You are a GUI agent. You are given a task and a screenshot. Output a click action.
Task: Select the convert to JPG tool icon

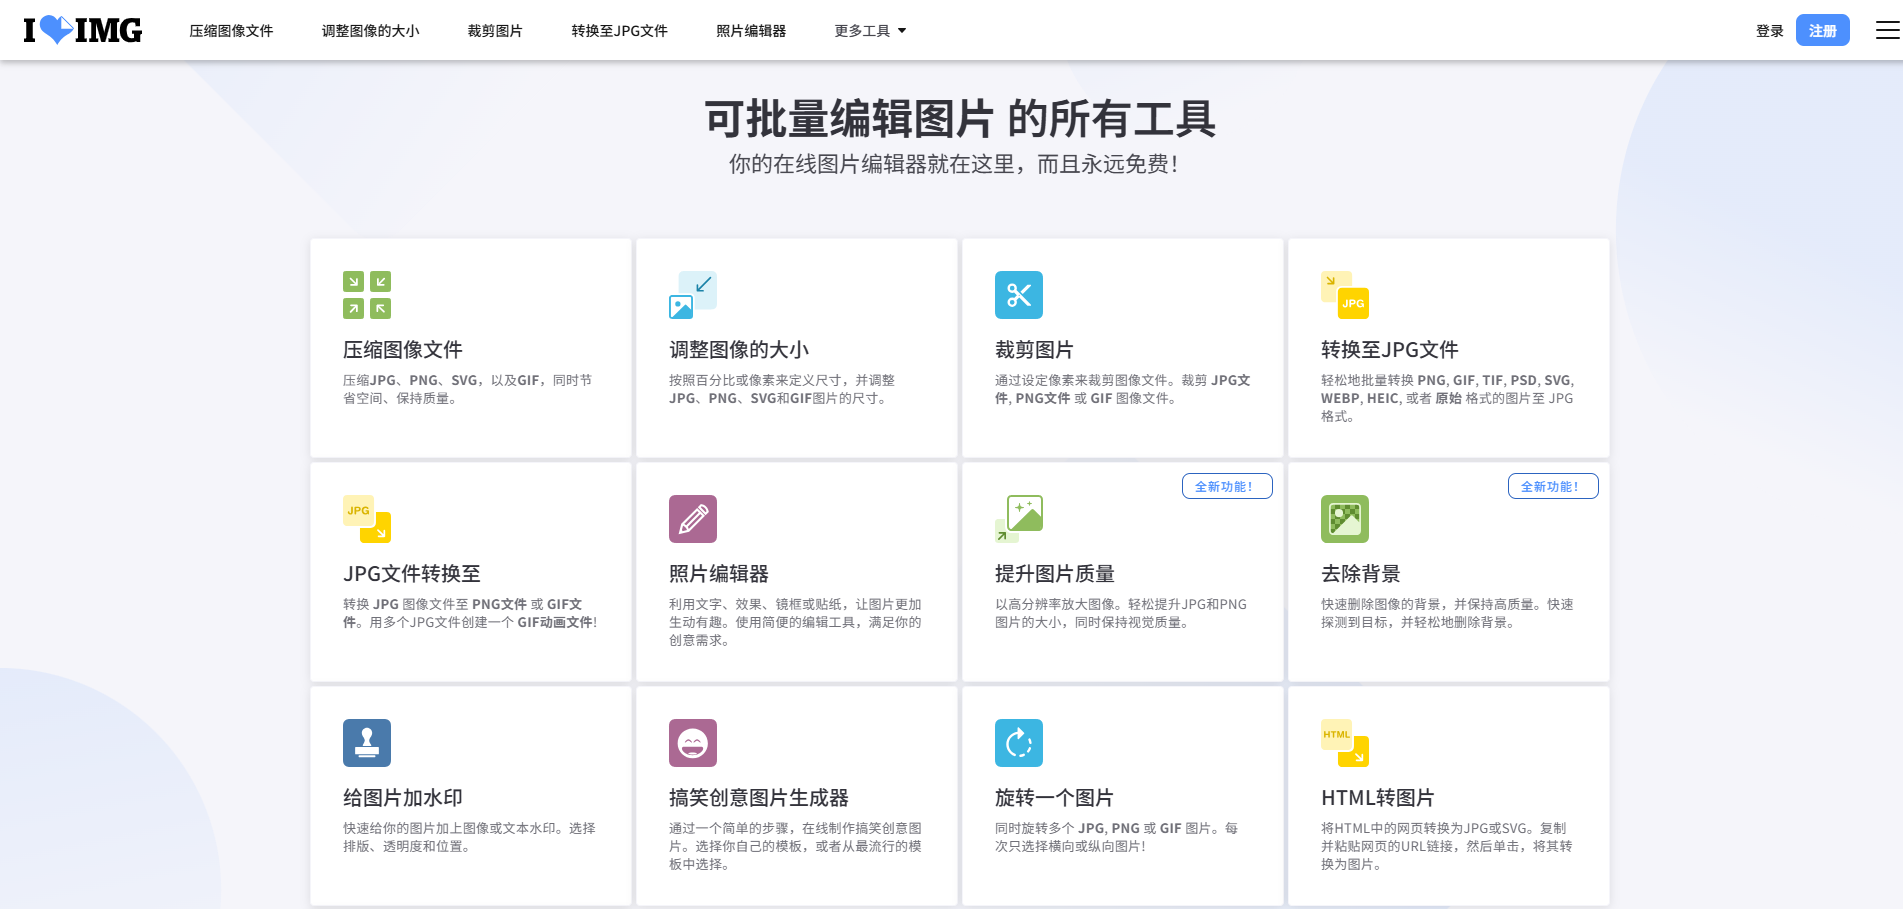coord(1344,295)
